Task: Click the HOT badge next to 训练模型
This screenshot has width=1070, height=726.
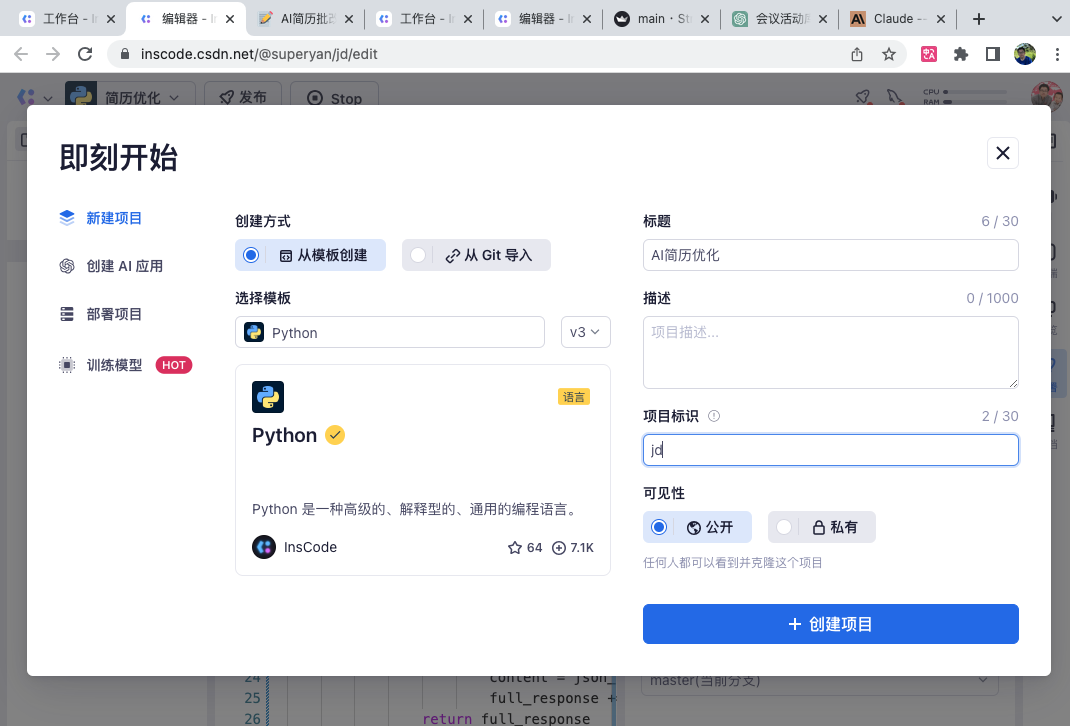Action: (174, 365)
